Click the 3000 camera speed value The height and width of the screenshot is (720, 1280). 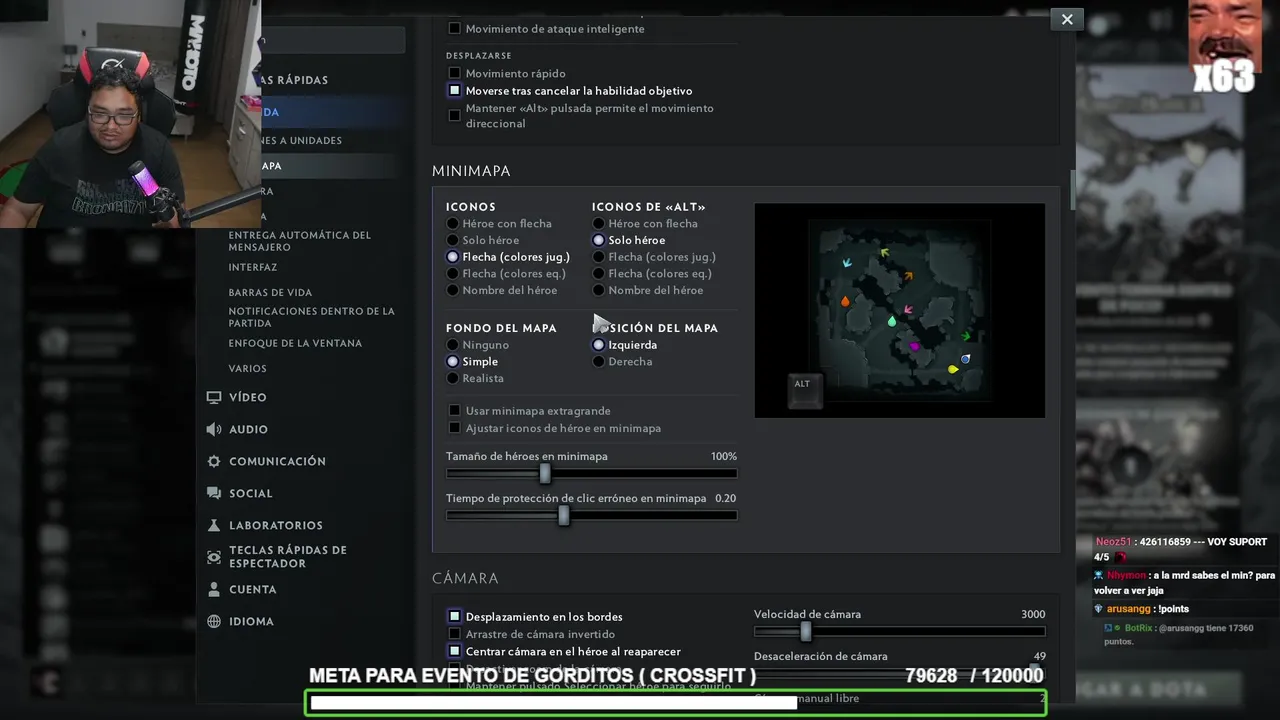click(1033, 614)
